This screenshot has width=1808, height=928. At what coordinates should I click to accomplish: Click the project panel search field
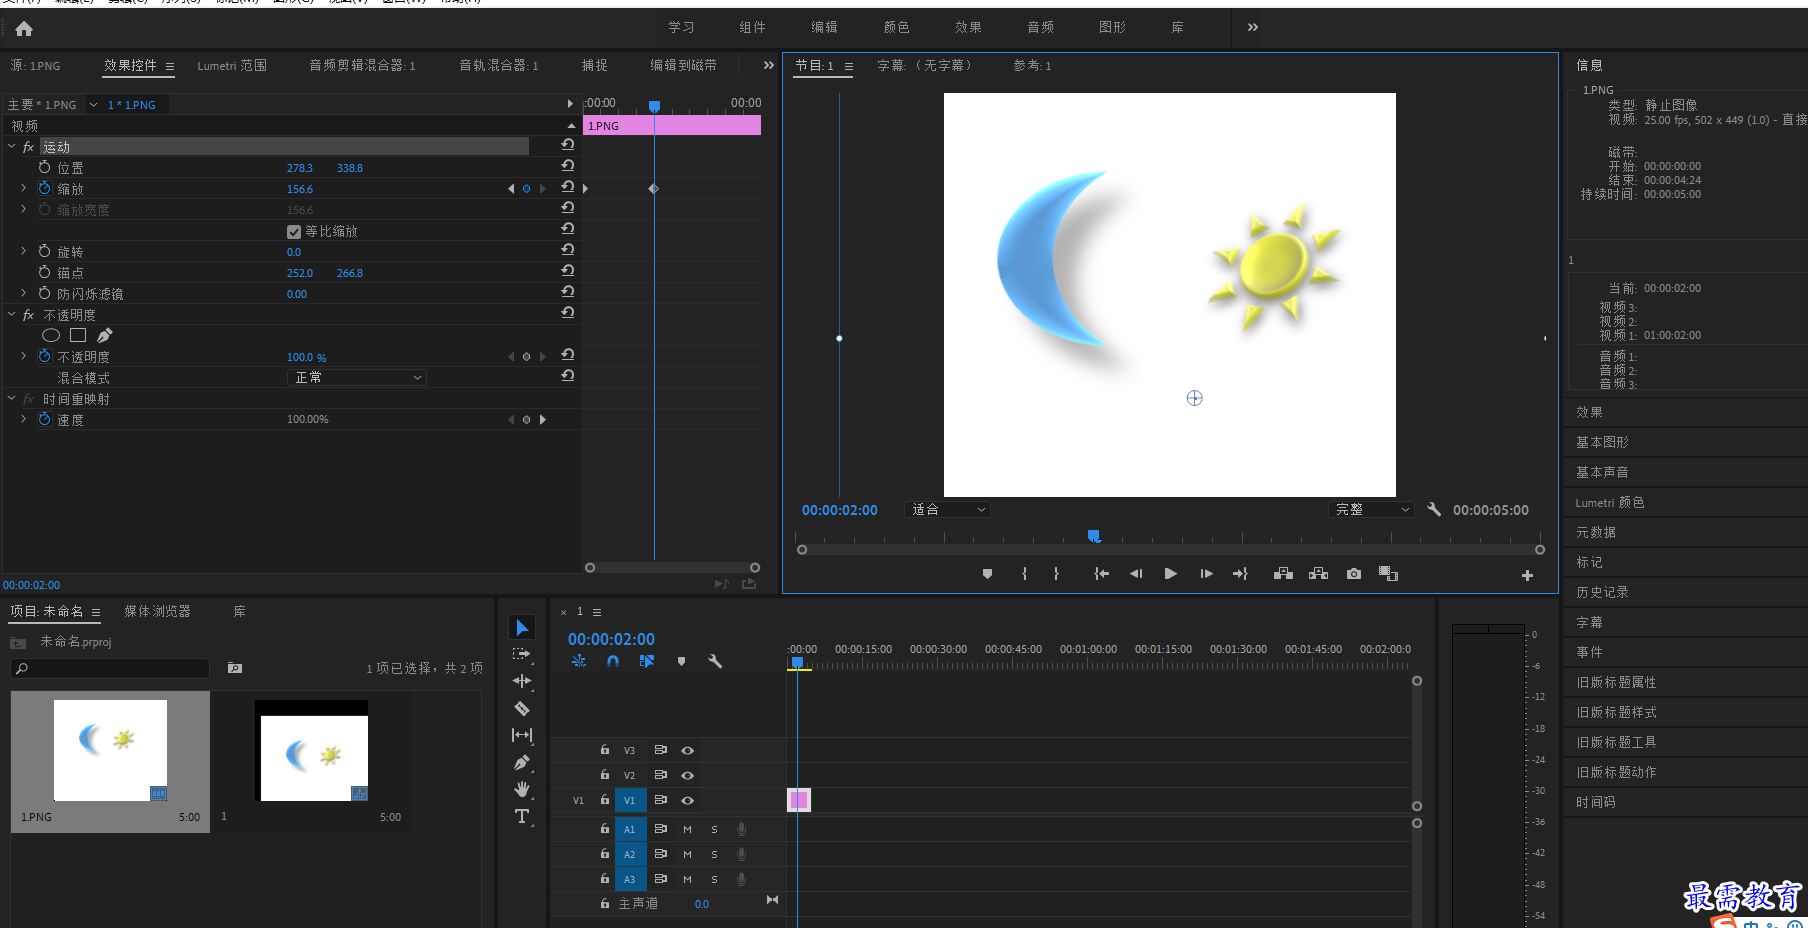click(110, 668)
